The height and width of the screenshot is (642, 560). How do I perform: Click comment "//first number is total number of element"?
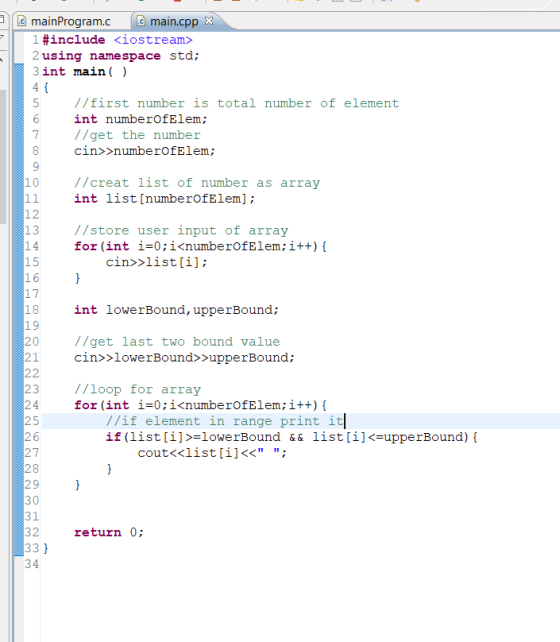click(x=237, y=103)
